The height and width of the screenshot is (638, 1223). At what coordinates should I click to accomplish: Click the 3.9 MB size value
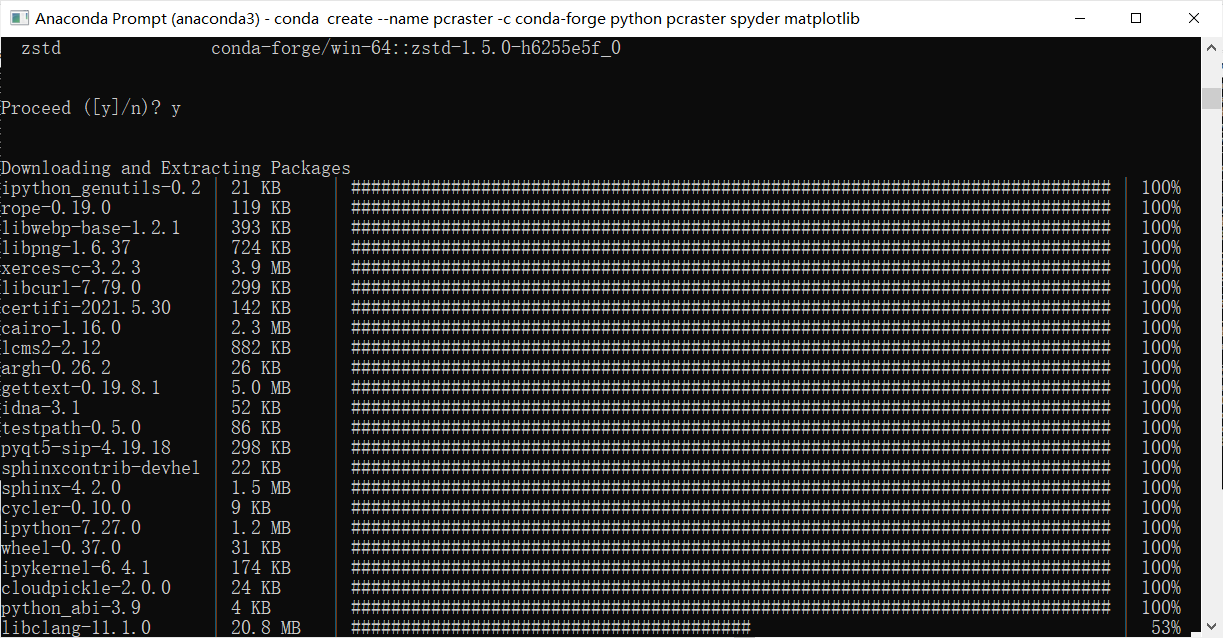coord(261,268)
